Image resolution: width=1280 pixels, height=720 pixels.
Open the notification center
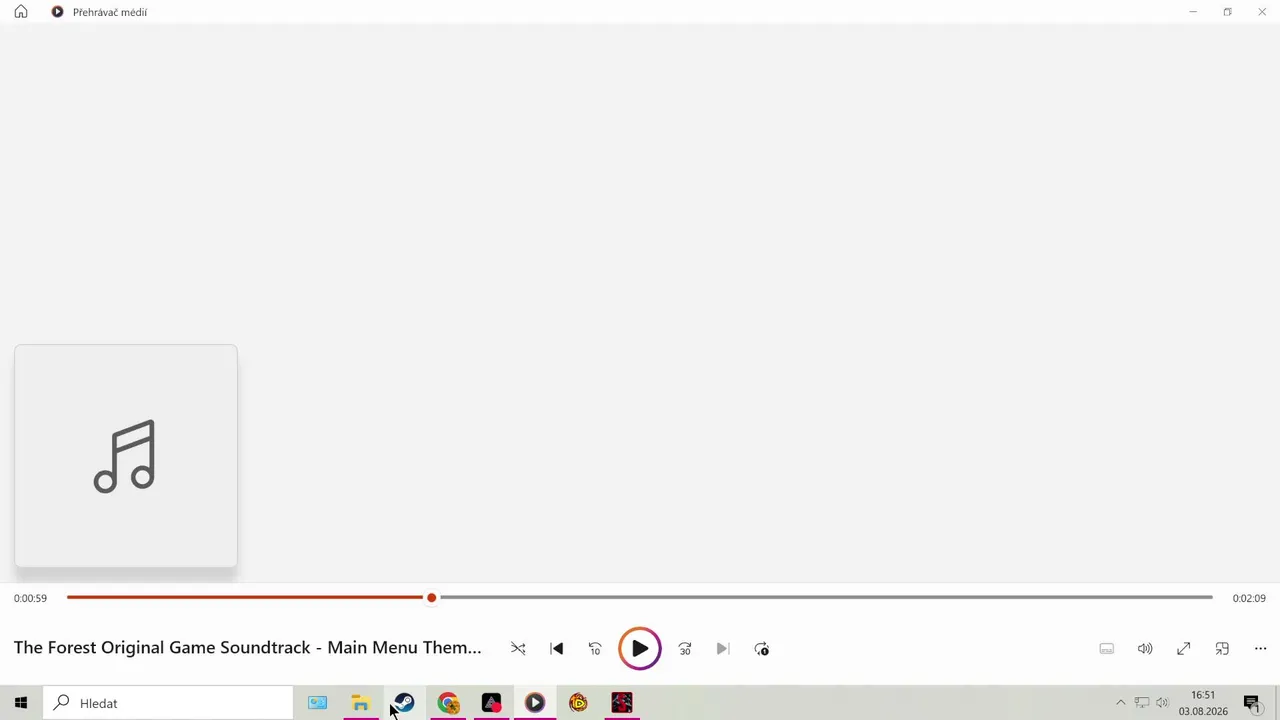point(1251,703)
